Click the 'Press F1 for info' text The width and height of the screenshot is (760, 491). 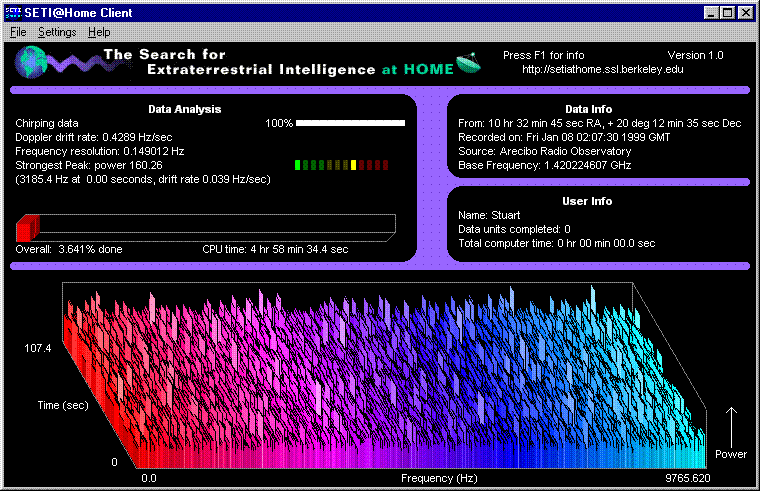click(543, 55)
